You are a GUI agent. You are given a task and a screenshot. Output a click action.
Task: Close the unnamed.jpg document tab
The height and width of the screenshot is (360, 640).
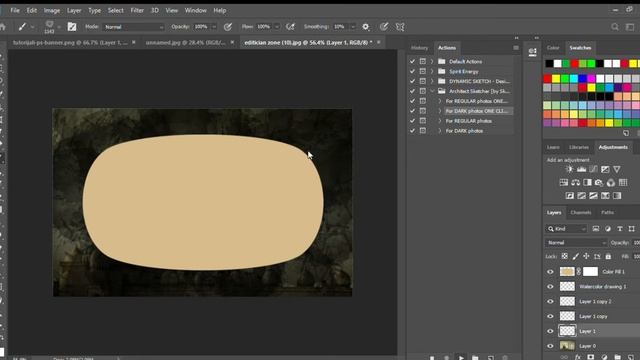tap(232, 42)
